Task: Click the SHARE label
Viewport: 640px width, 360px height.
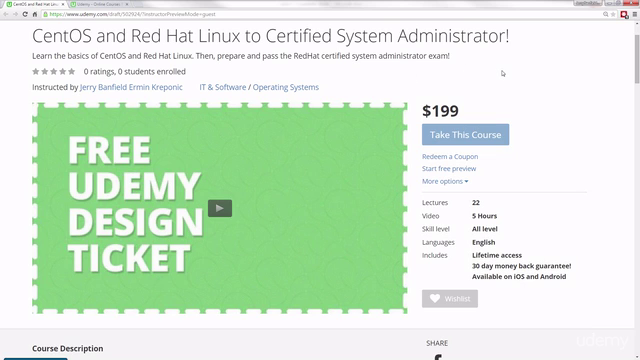Action: pos(437,343)
